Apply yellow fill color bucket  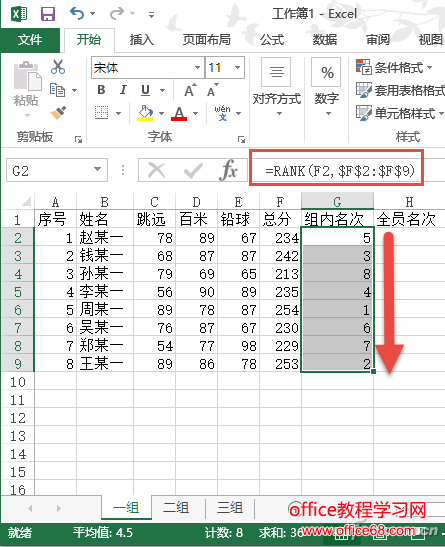[145, 113]
